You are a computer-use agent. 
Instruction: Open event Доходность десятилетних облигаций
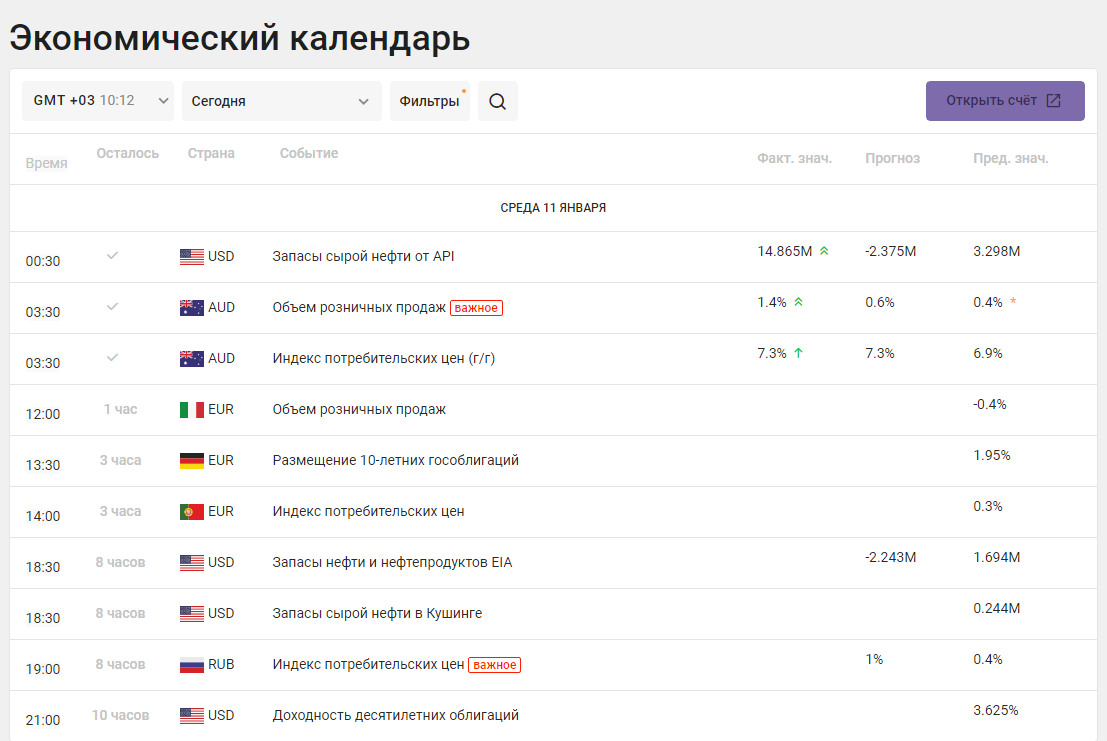[395, 715]
